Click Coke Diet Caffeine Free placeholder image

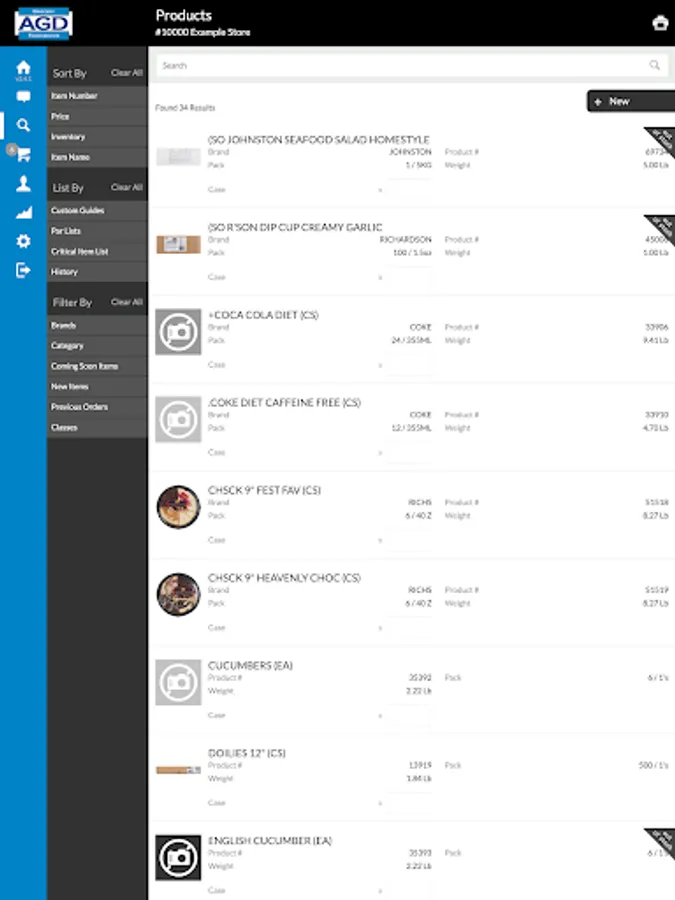point(179,420)
